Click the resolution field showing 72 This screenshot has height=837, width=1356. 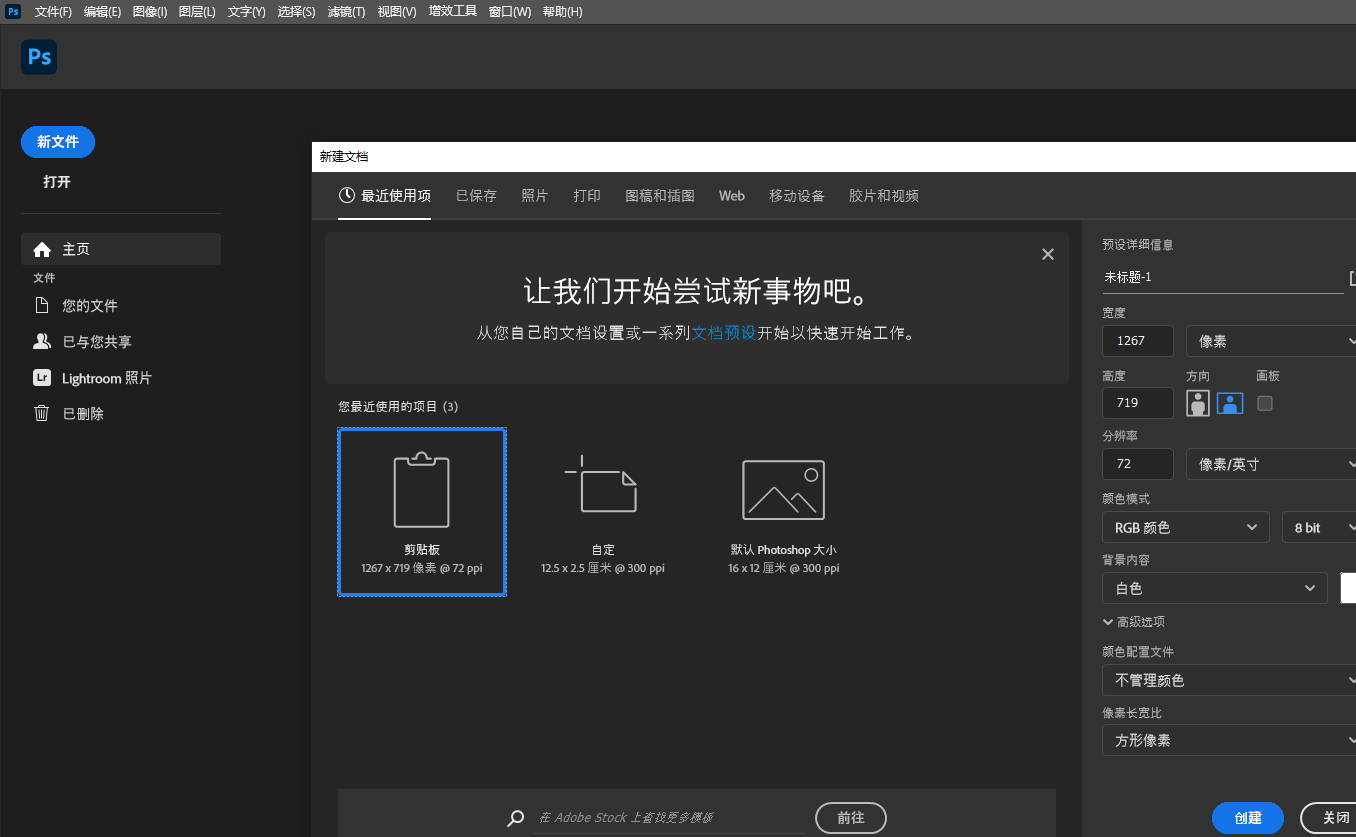tap(1138, 464)
